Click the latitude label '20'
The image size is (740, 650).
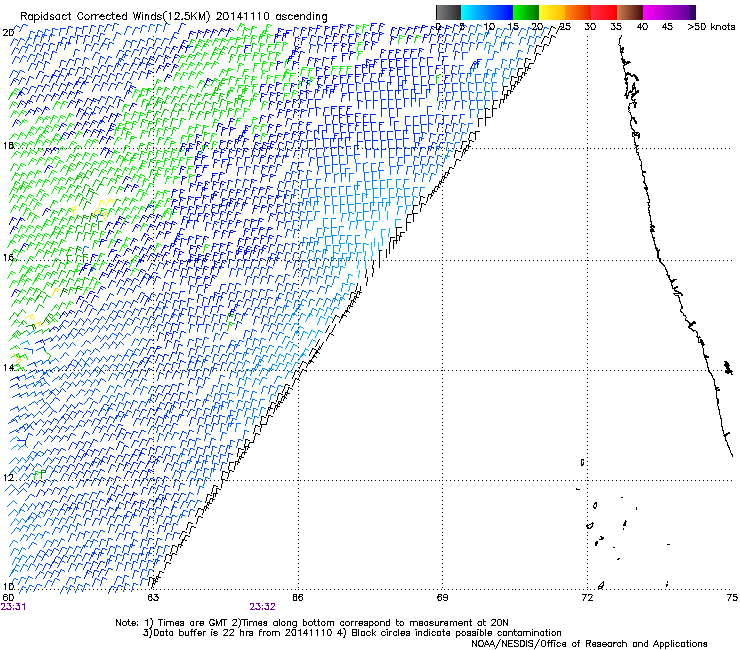(x=8, y=33)
